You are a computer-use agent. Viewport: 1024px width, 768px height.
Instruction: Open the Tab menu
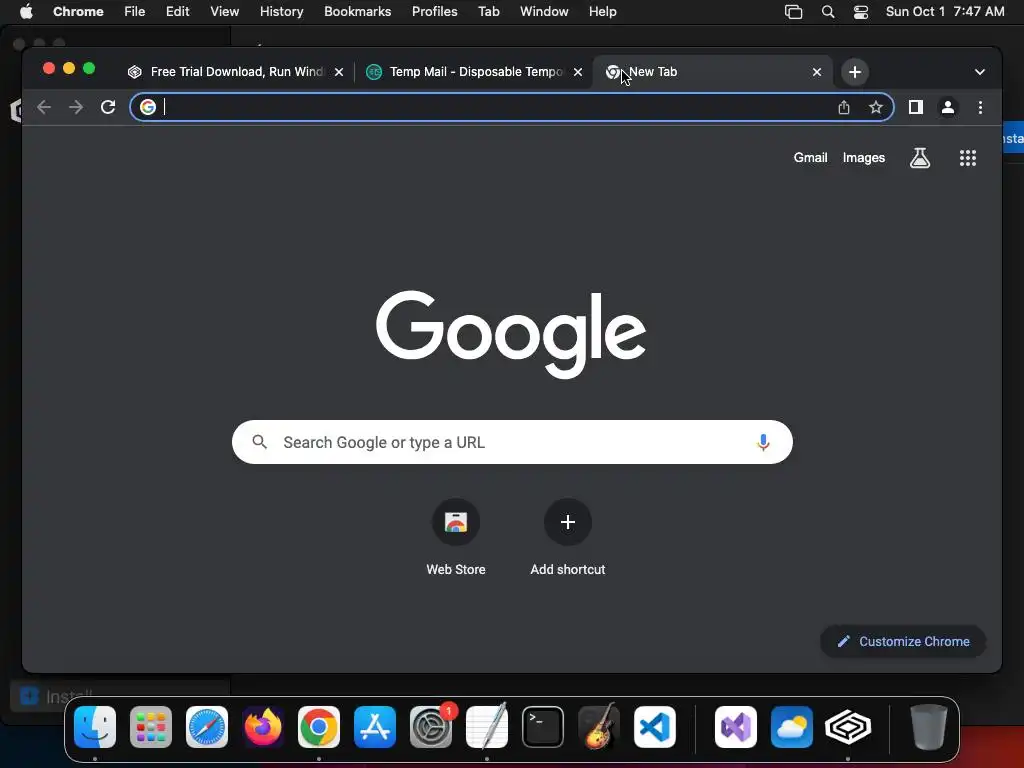pos(488,11)
